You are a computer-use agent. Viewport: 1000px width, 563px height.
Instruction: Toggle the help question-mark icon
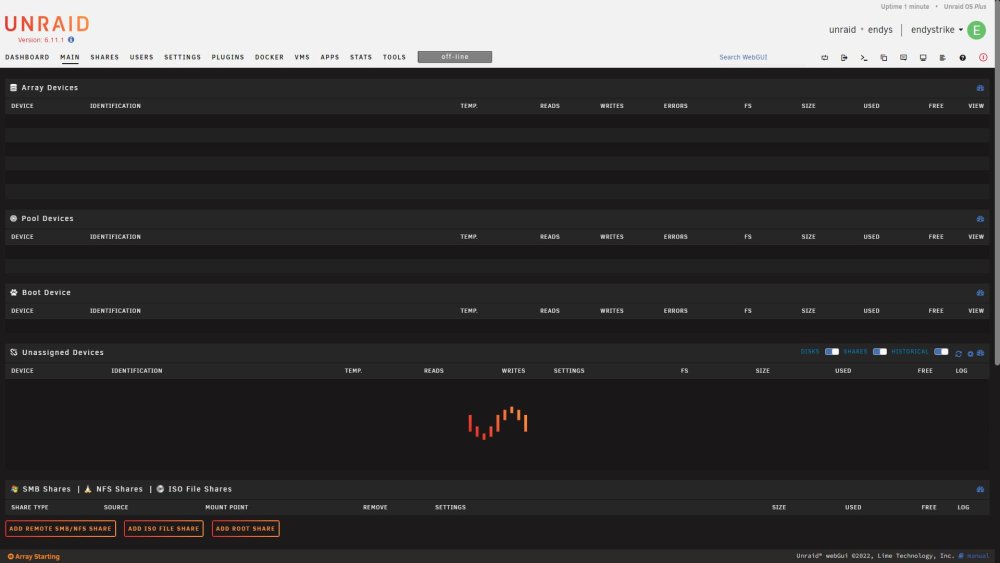click(962, 57)
